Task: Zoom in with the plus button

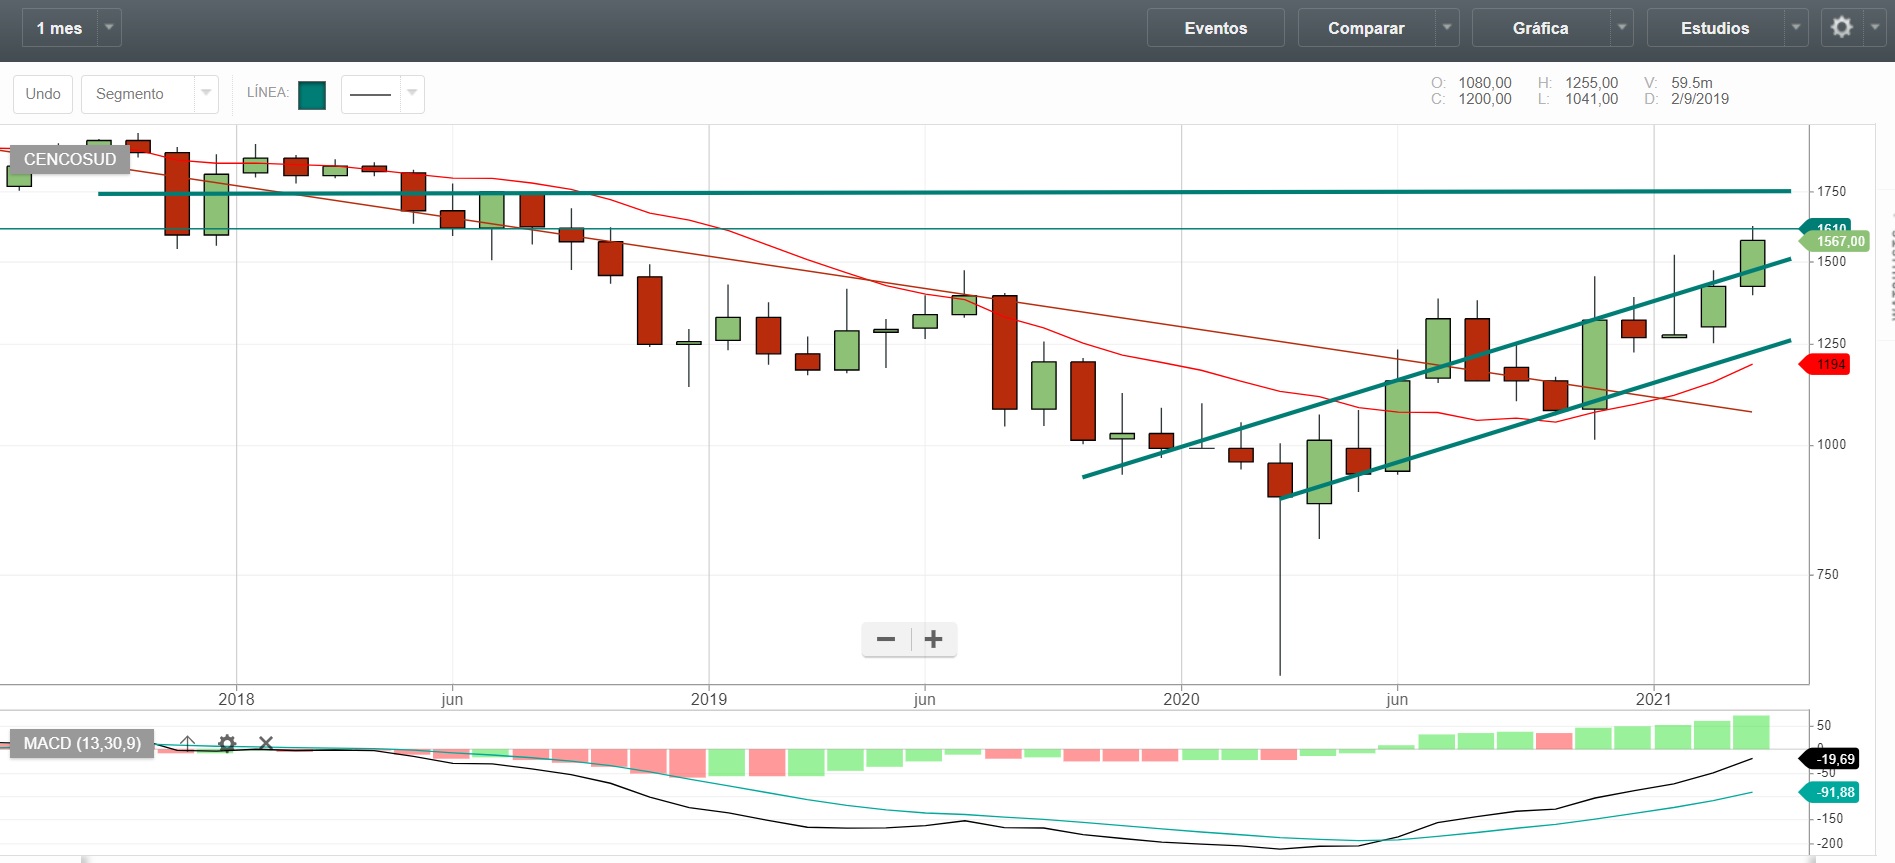Action: 934,639
